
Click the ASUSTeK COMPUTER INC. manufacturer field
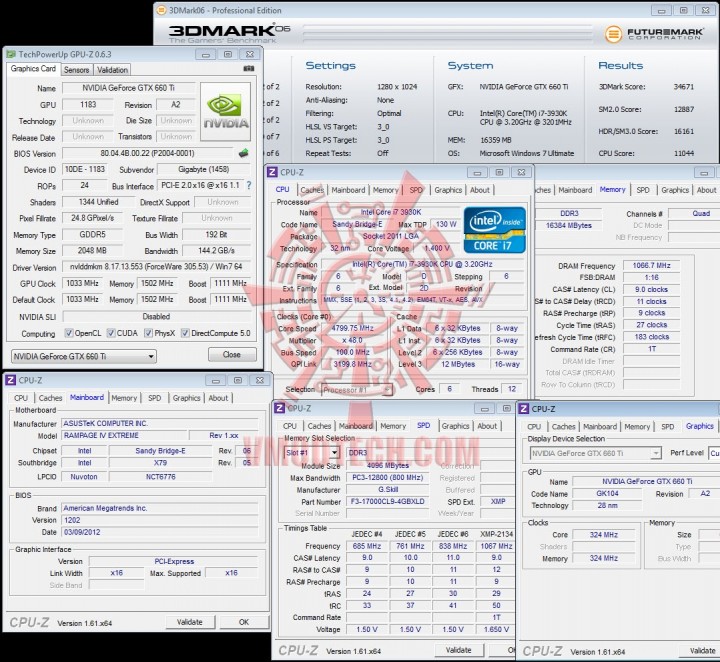point(160,423)
